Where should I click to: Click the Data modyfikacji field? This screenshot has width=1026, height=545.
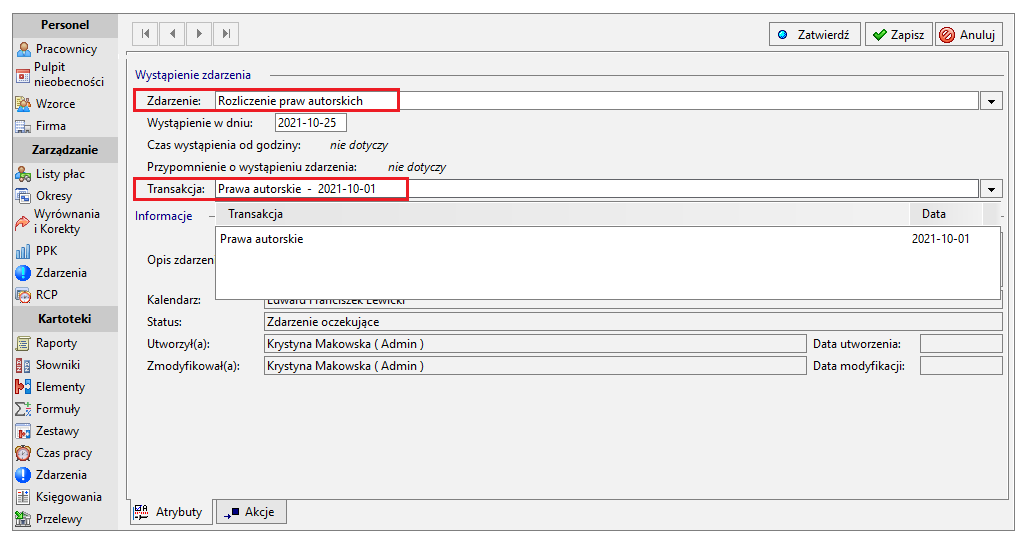961,366
